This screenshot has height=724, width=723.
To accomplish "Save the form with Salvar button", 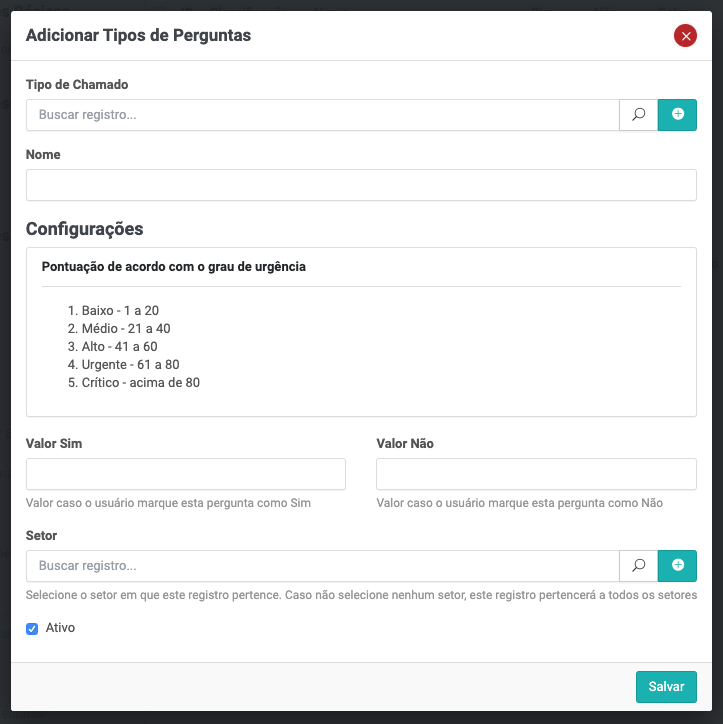I will coord(666,687).
